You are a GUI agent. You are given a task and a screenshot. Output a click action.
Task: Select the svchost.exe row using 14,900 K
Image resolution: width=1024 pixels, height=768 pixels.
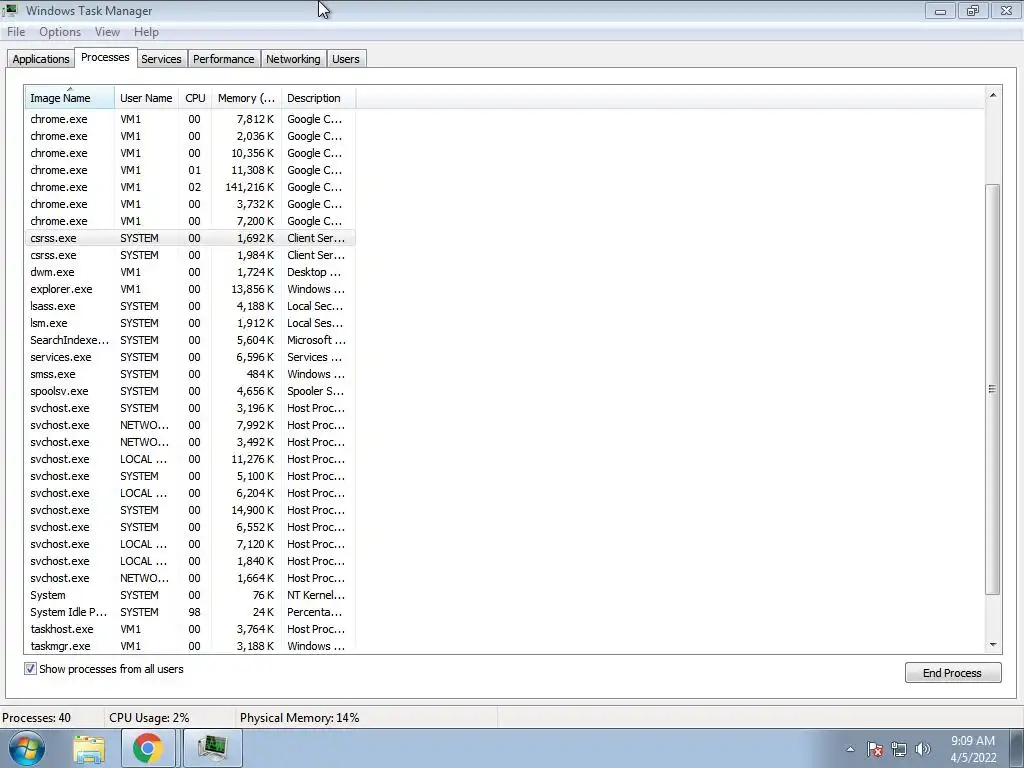click(190, 510)
